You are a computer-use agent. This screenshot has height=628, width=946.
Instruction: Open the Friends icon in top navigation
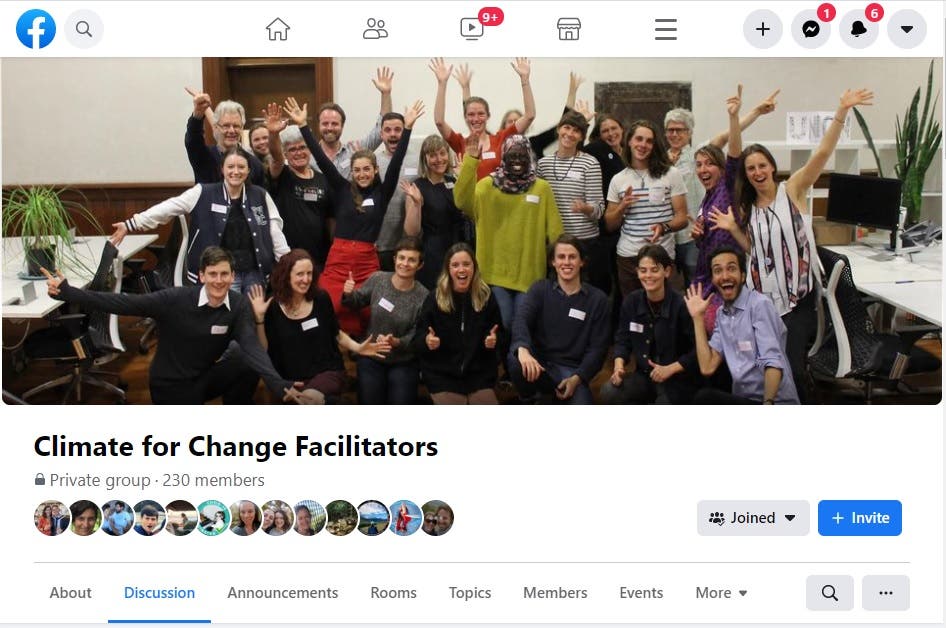375,29
